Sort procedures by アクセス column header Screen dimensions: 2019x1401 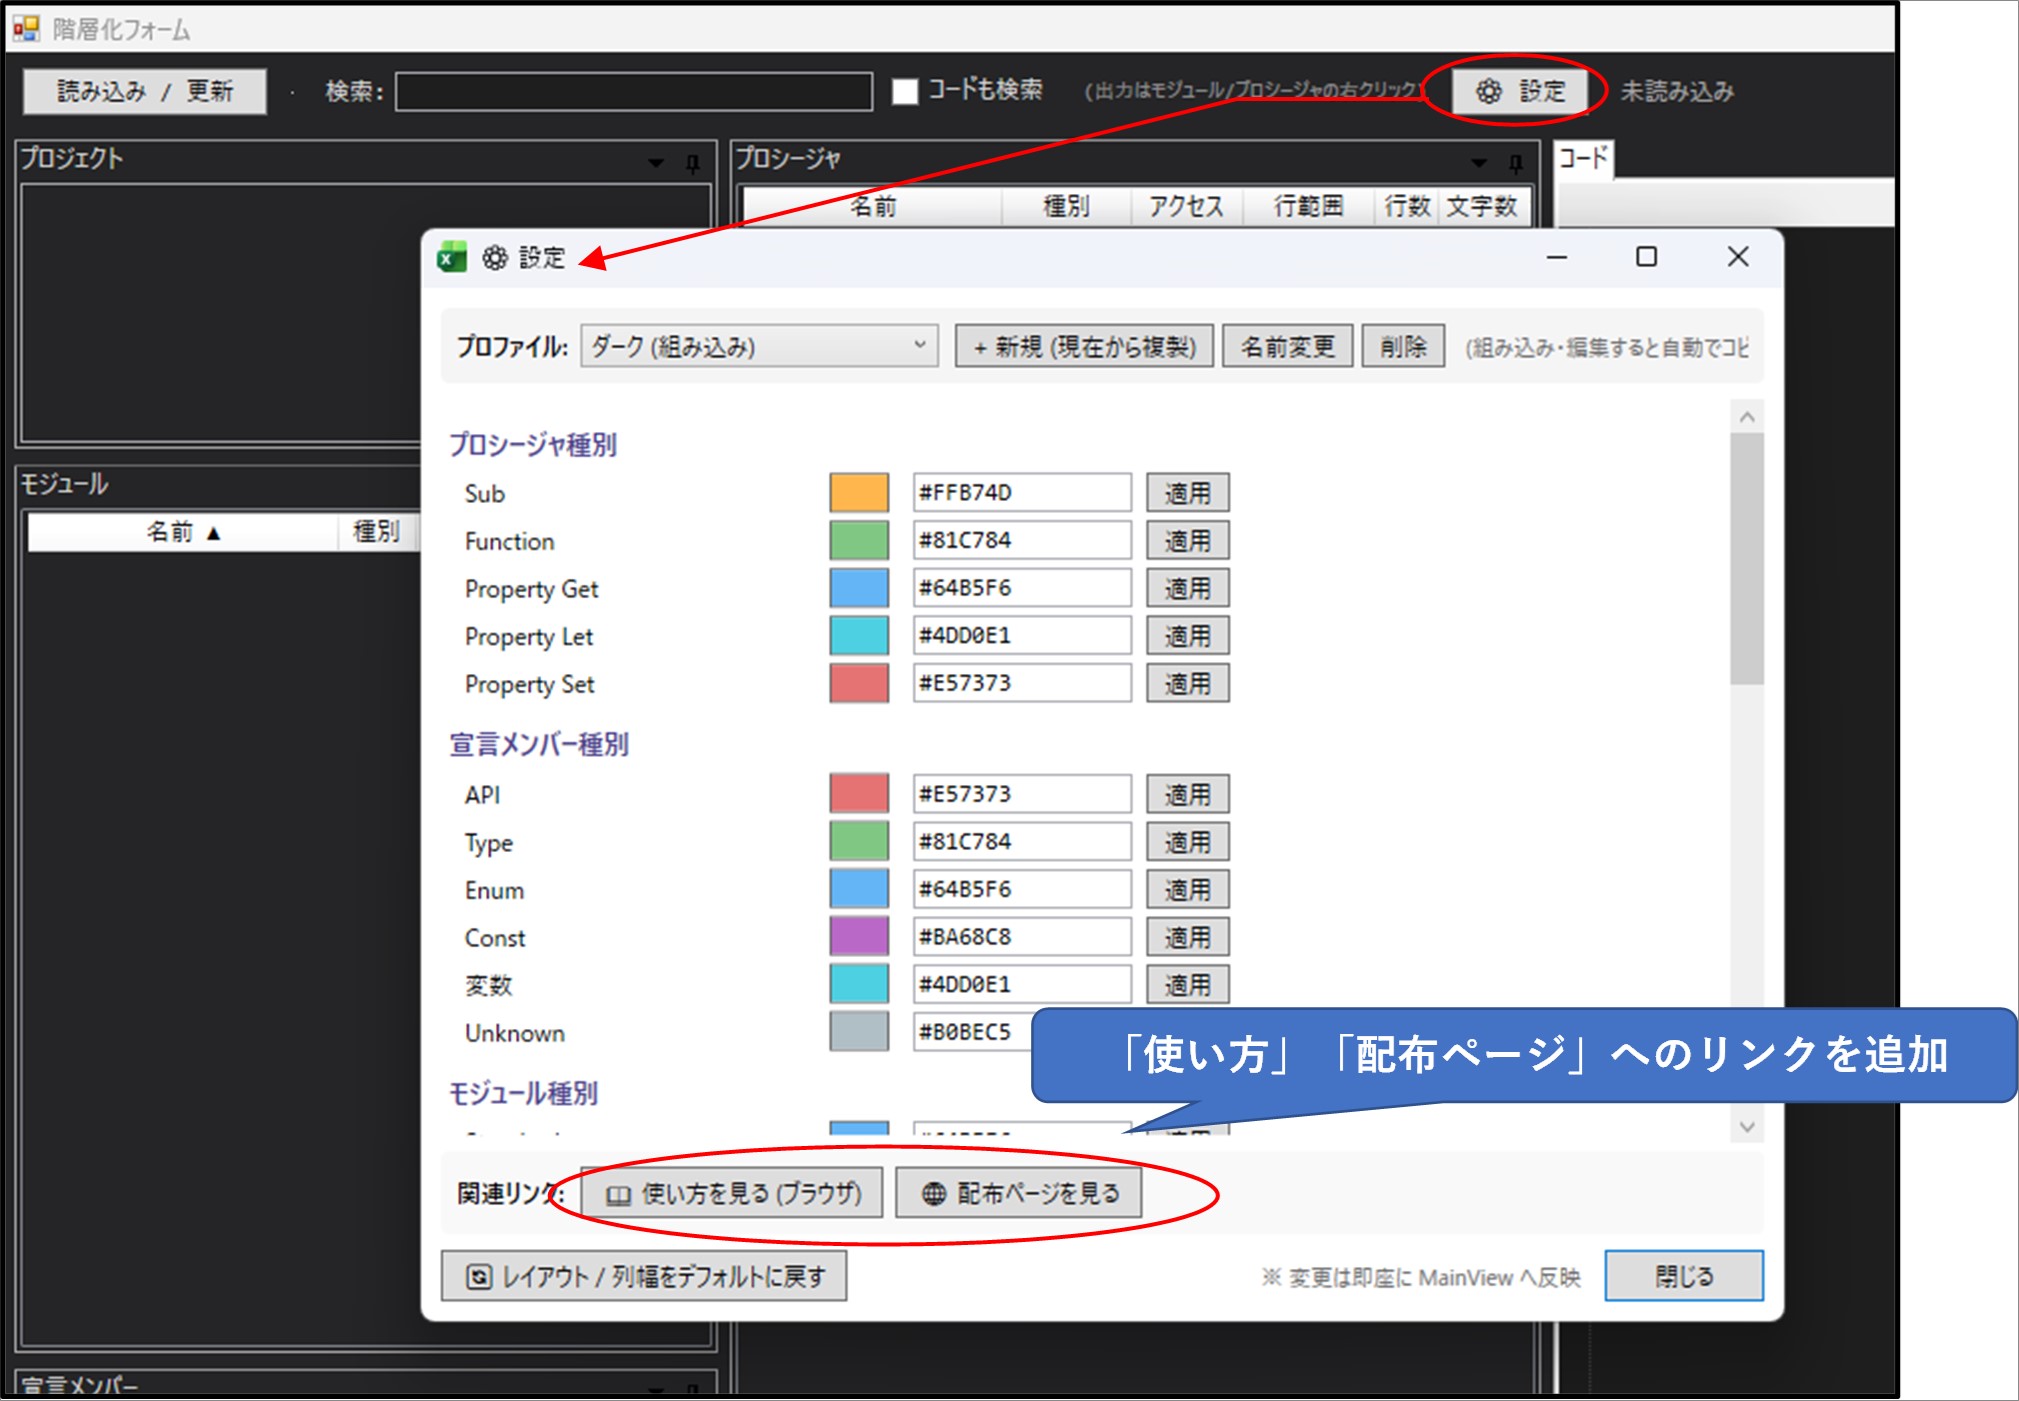(x=1186, y=206)
